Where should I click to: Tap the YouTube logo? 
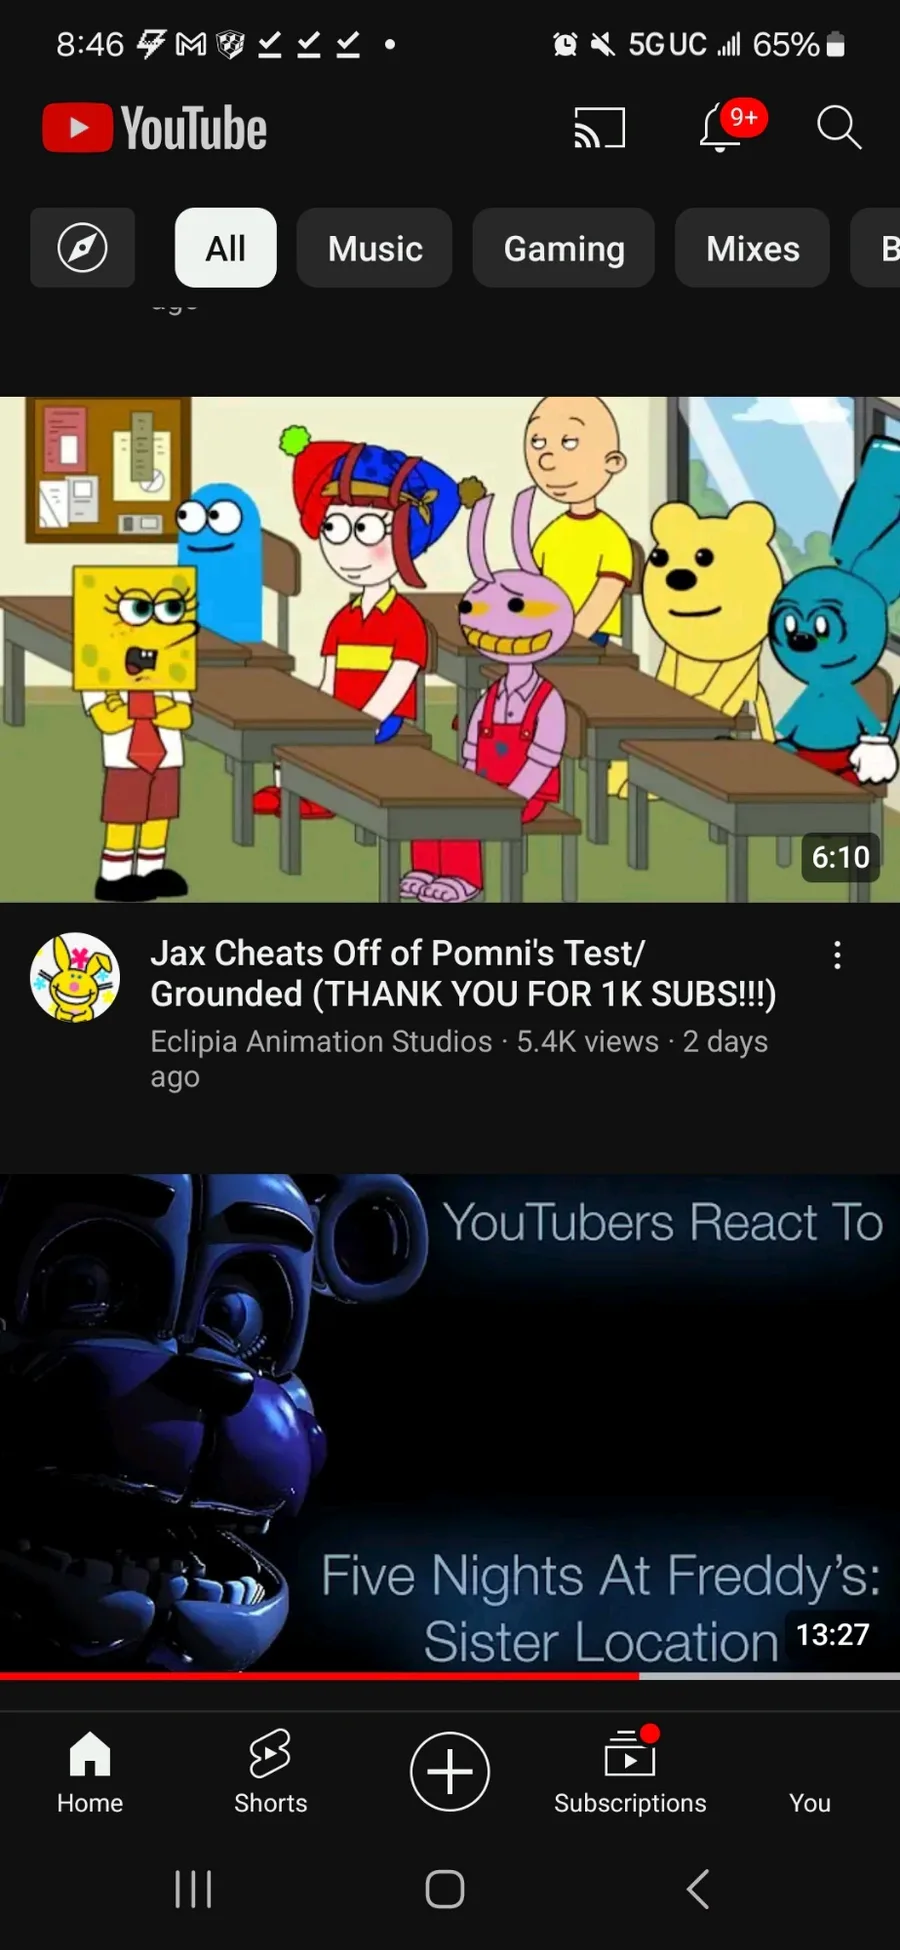[x=155, y=128]
